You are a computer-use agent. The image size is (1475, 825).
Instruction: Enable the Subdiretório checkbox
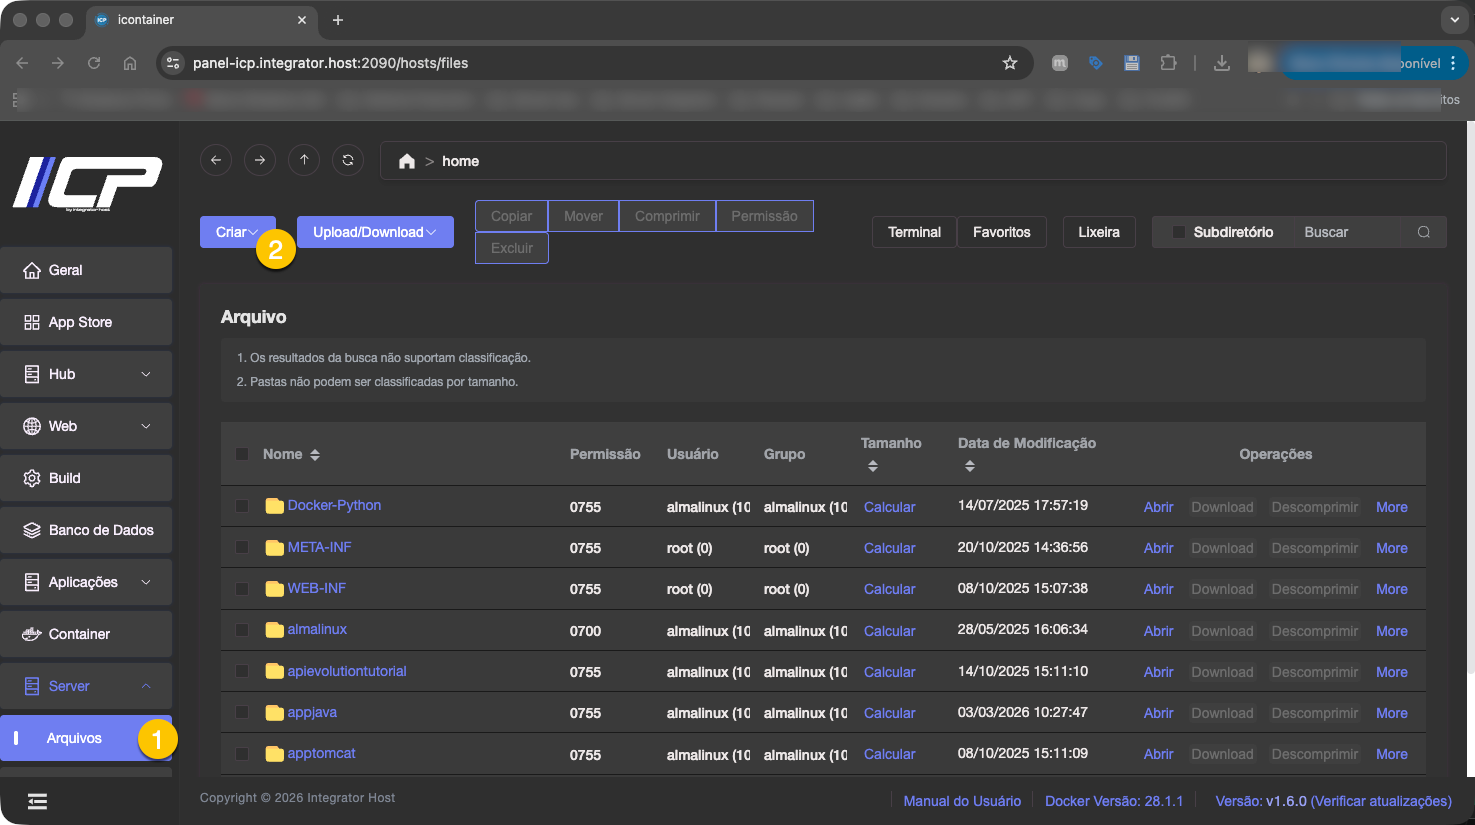(1179, 232)
